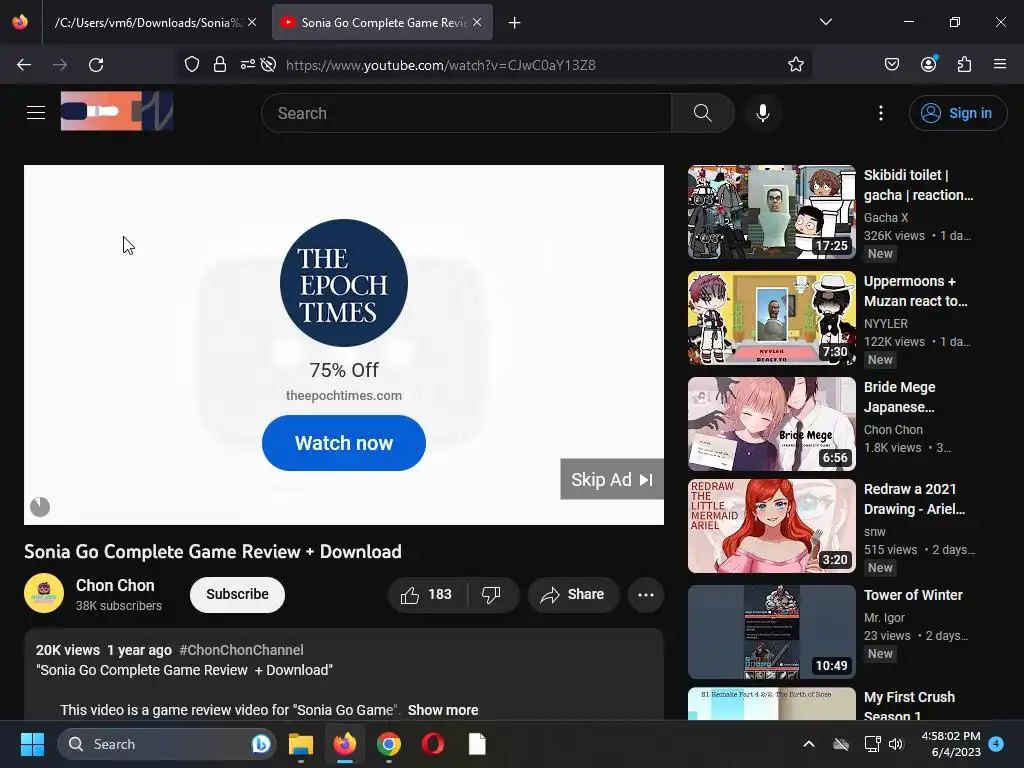Click the ad info circular icon
Image resolution: width=1024 pixels, height=768 pixels.
40,507
